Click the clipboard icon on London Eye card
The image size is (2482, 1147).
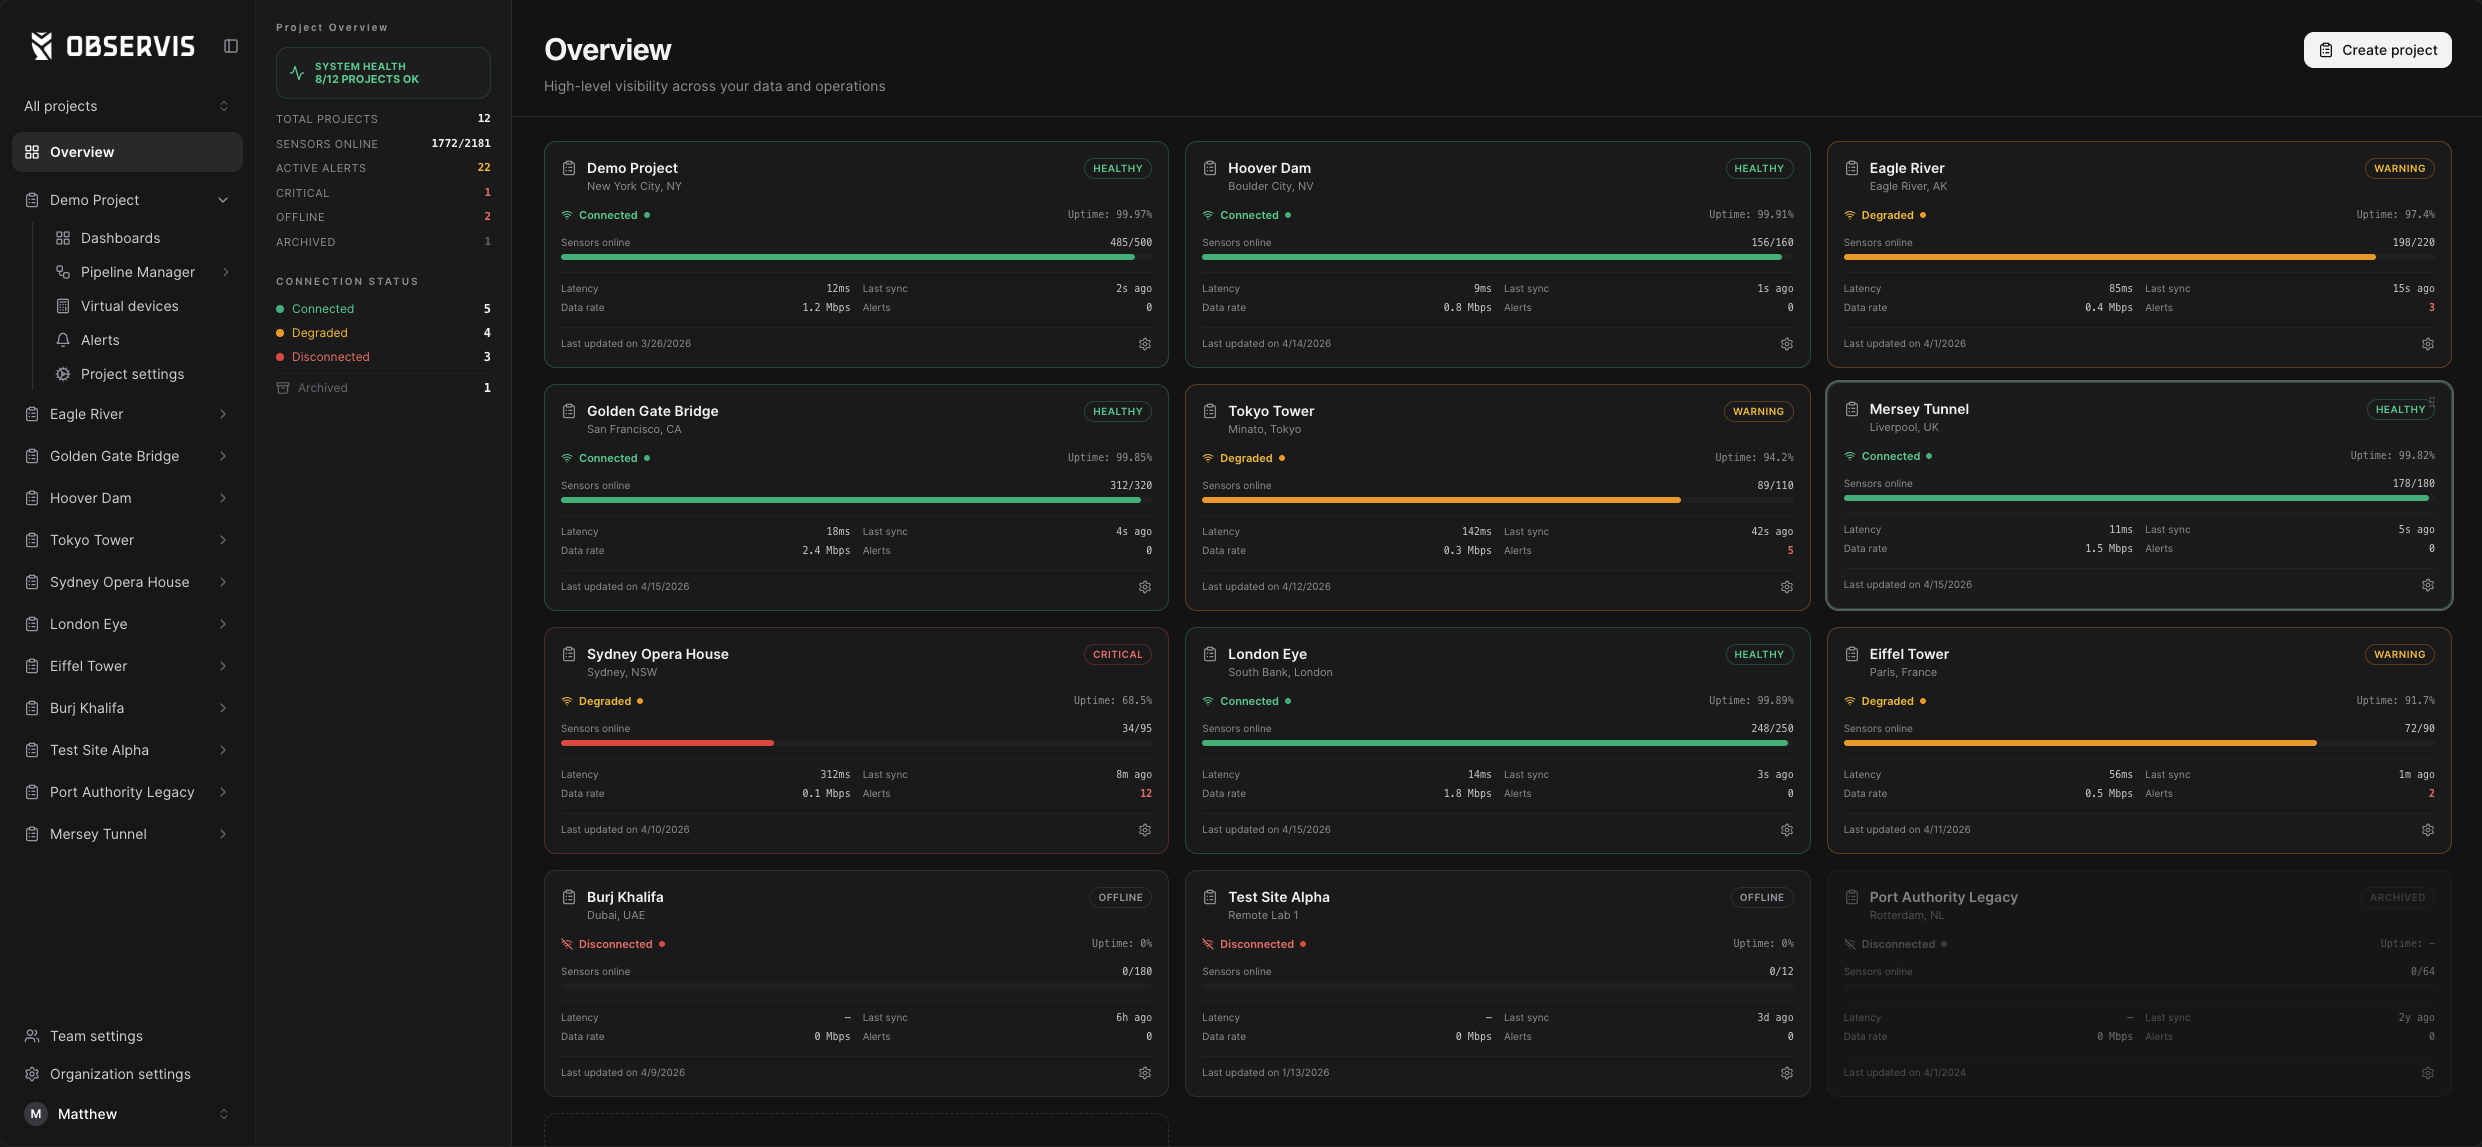(x=1210, y=654)
